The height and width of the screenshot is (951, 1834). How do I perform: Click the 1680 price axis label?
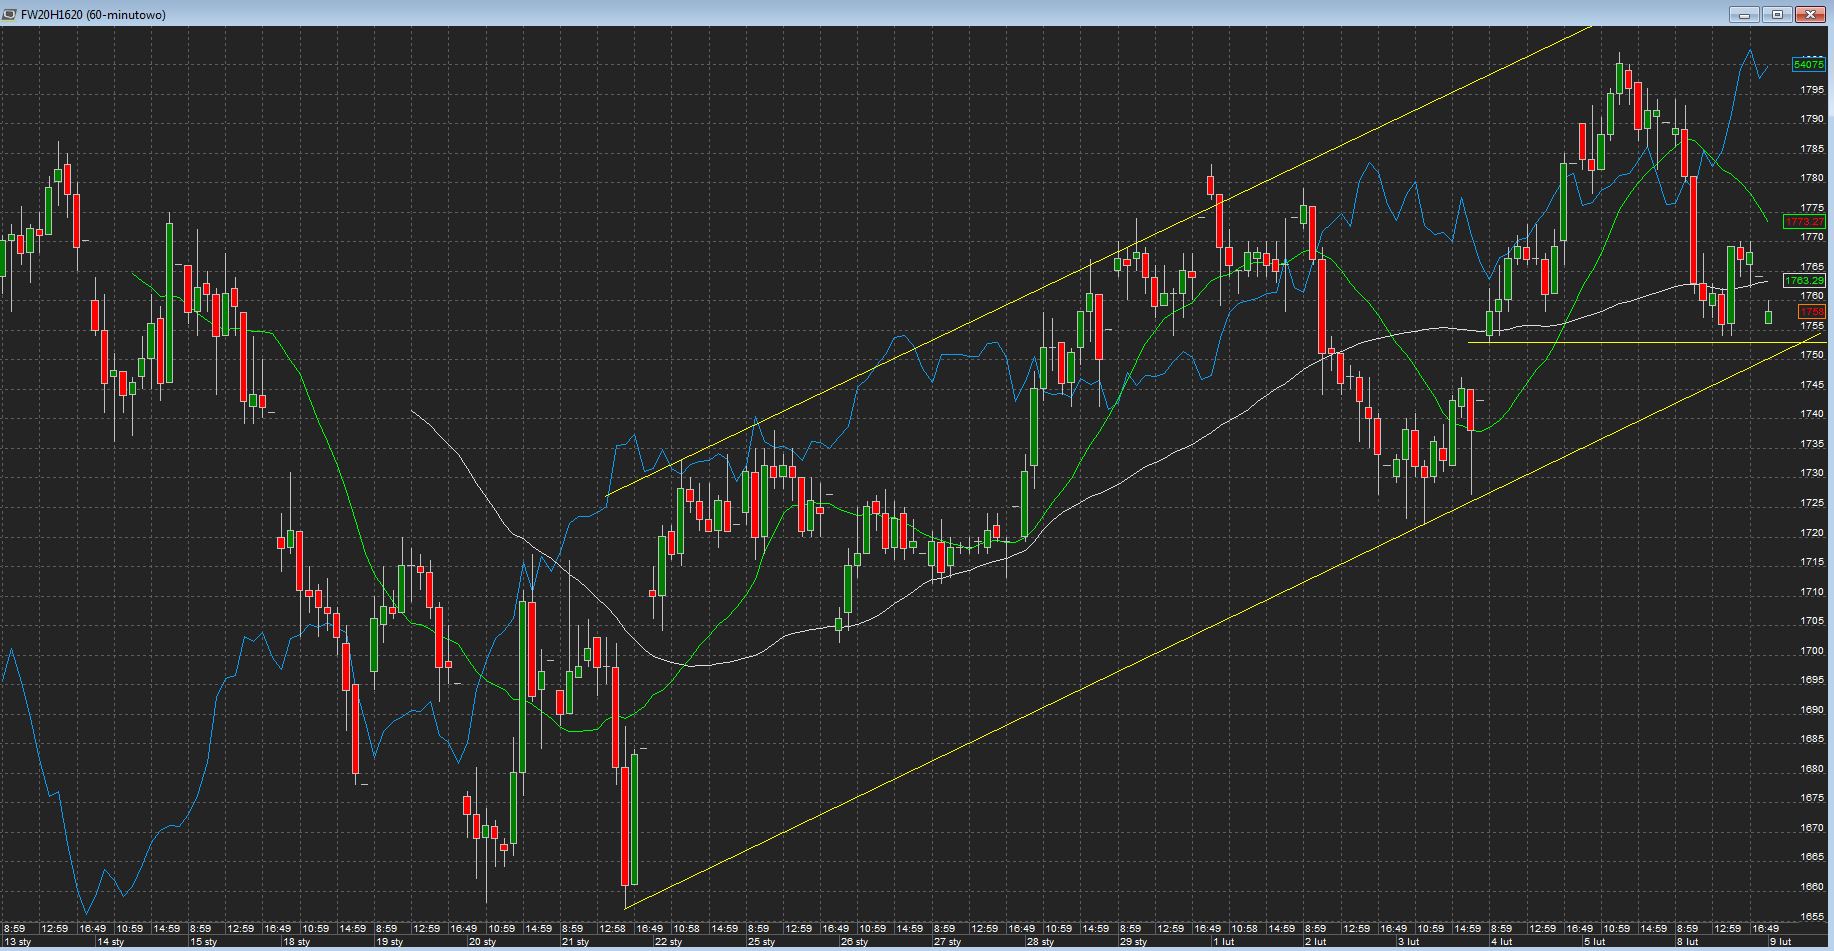click(x=1812, y=769)
